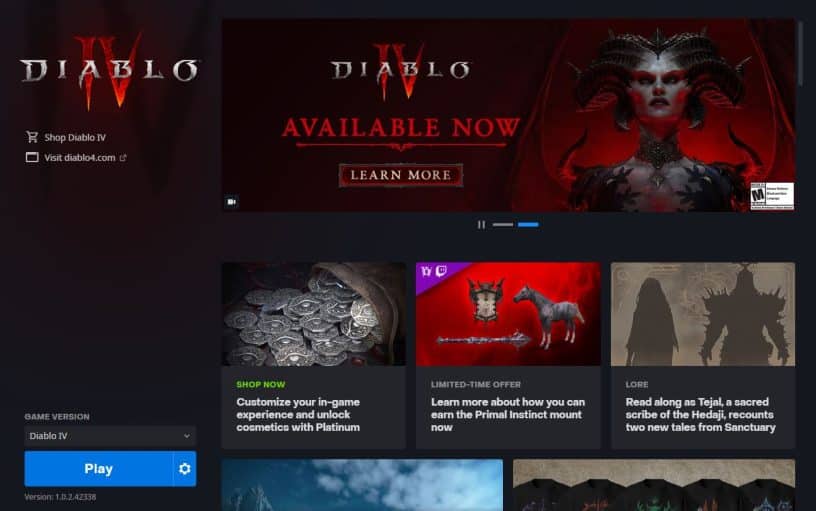Open the Shop Diablo IV link
The height and width of the screenshot is (511, 816).
75,137
